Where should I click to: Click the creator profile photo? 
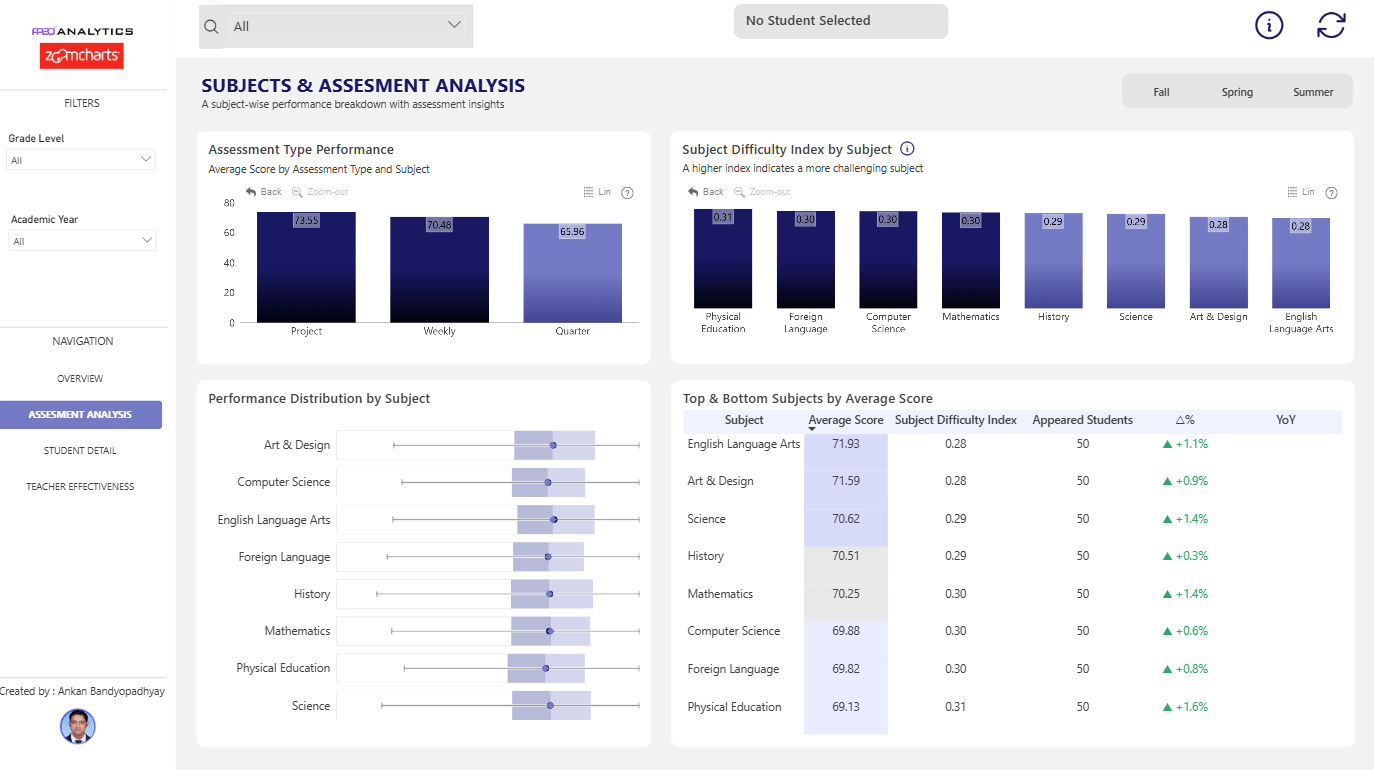(x=78, y=726)
